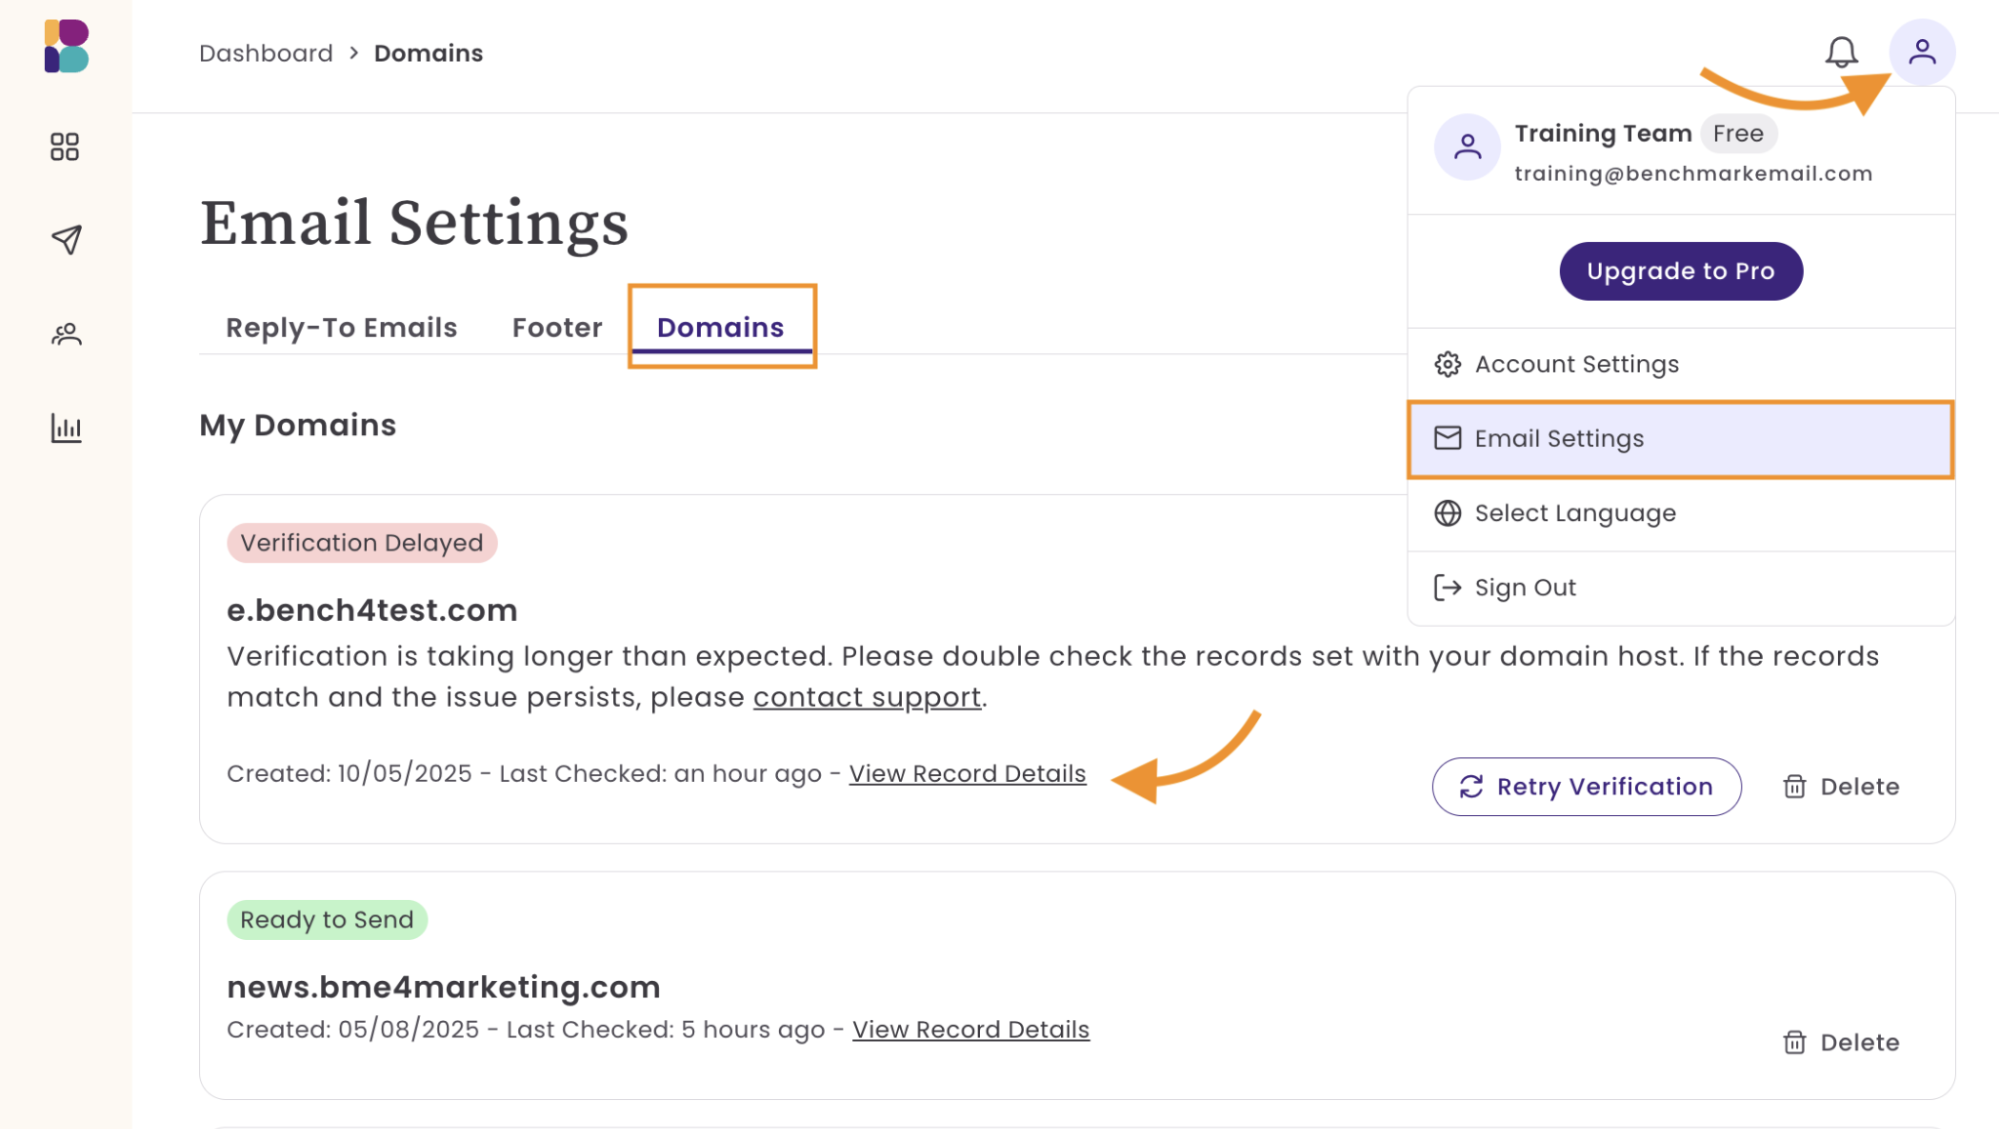Switch to the Footer tab
Screen dimensions: 1999x1130
(x=557, y=328)
